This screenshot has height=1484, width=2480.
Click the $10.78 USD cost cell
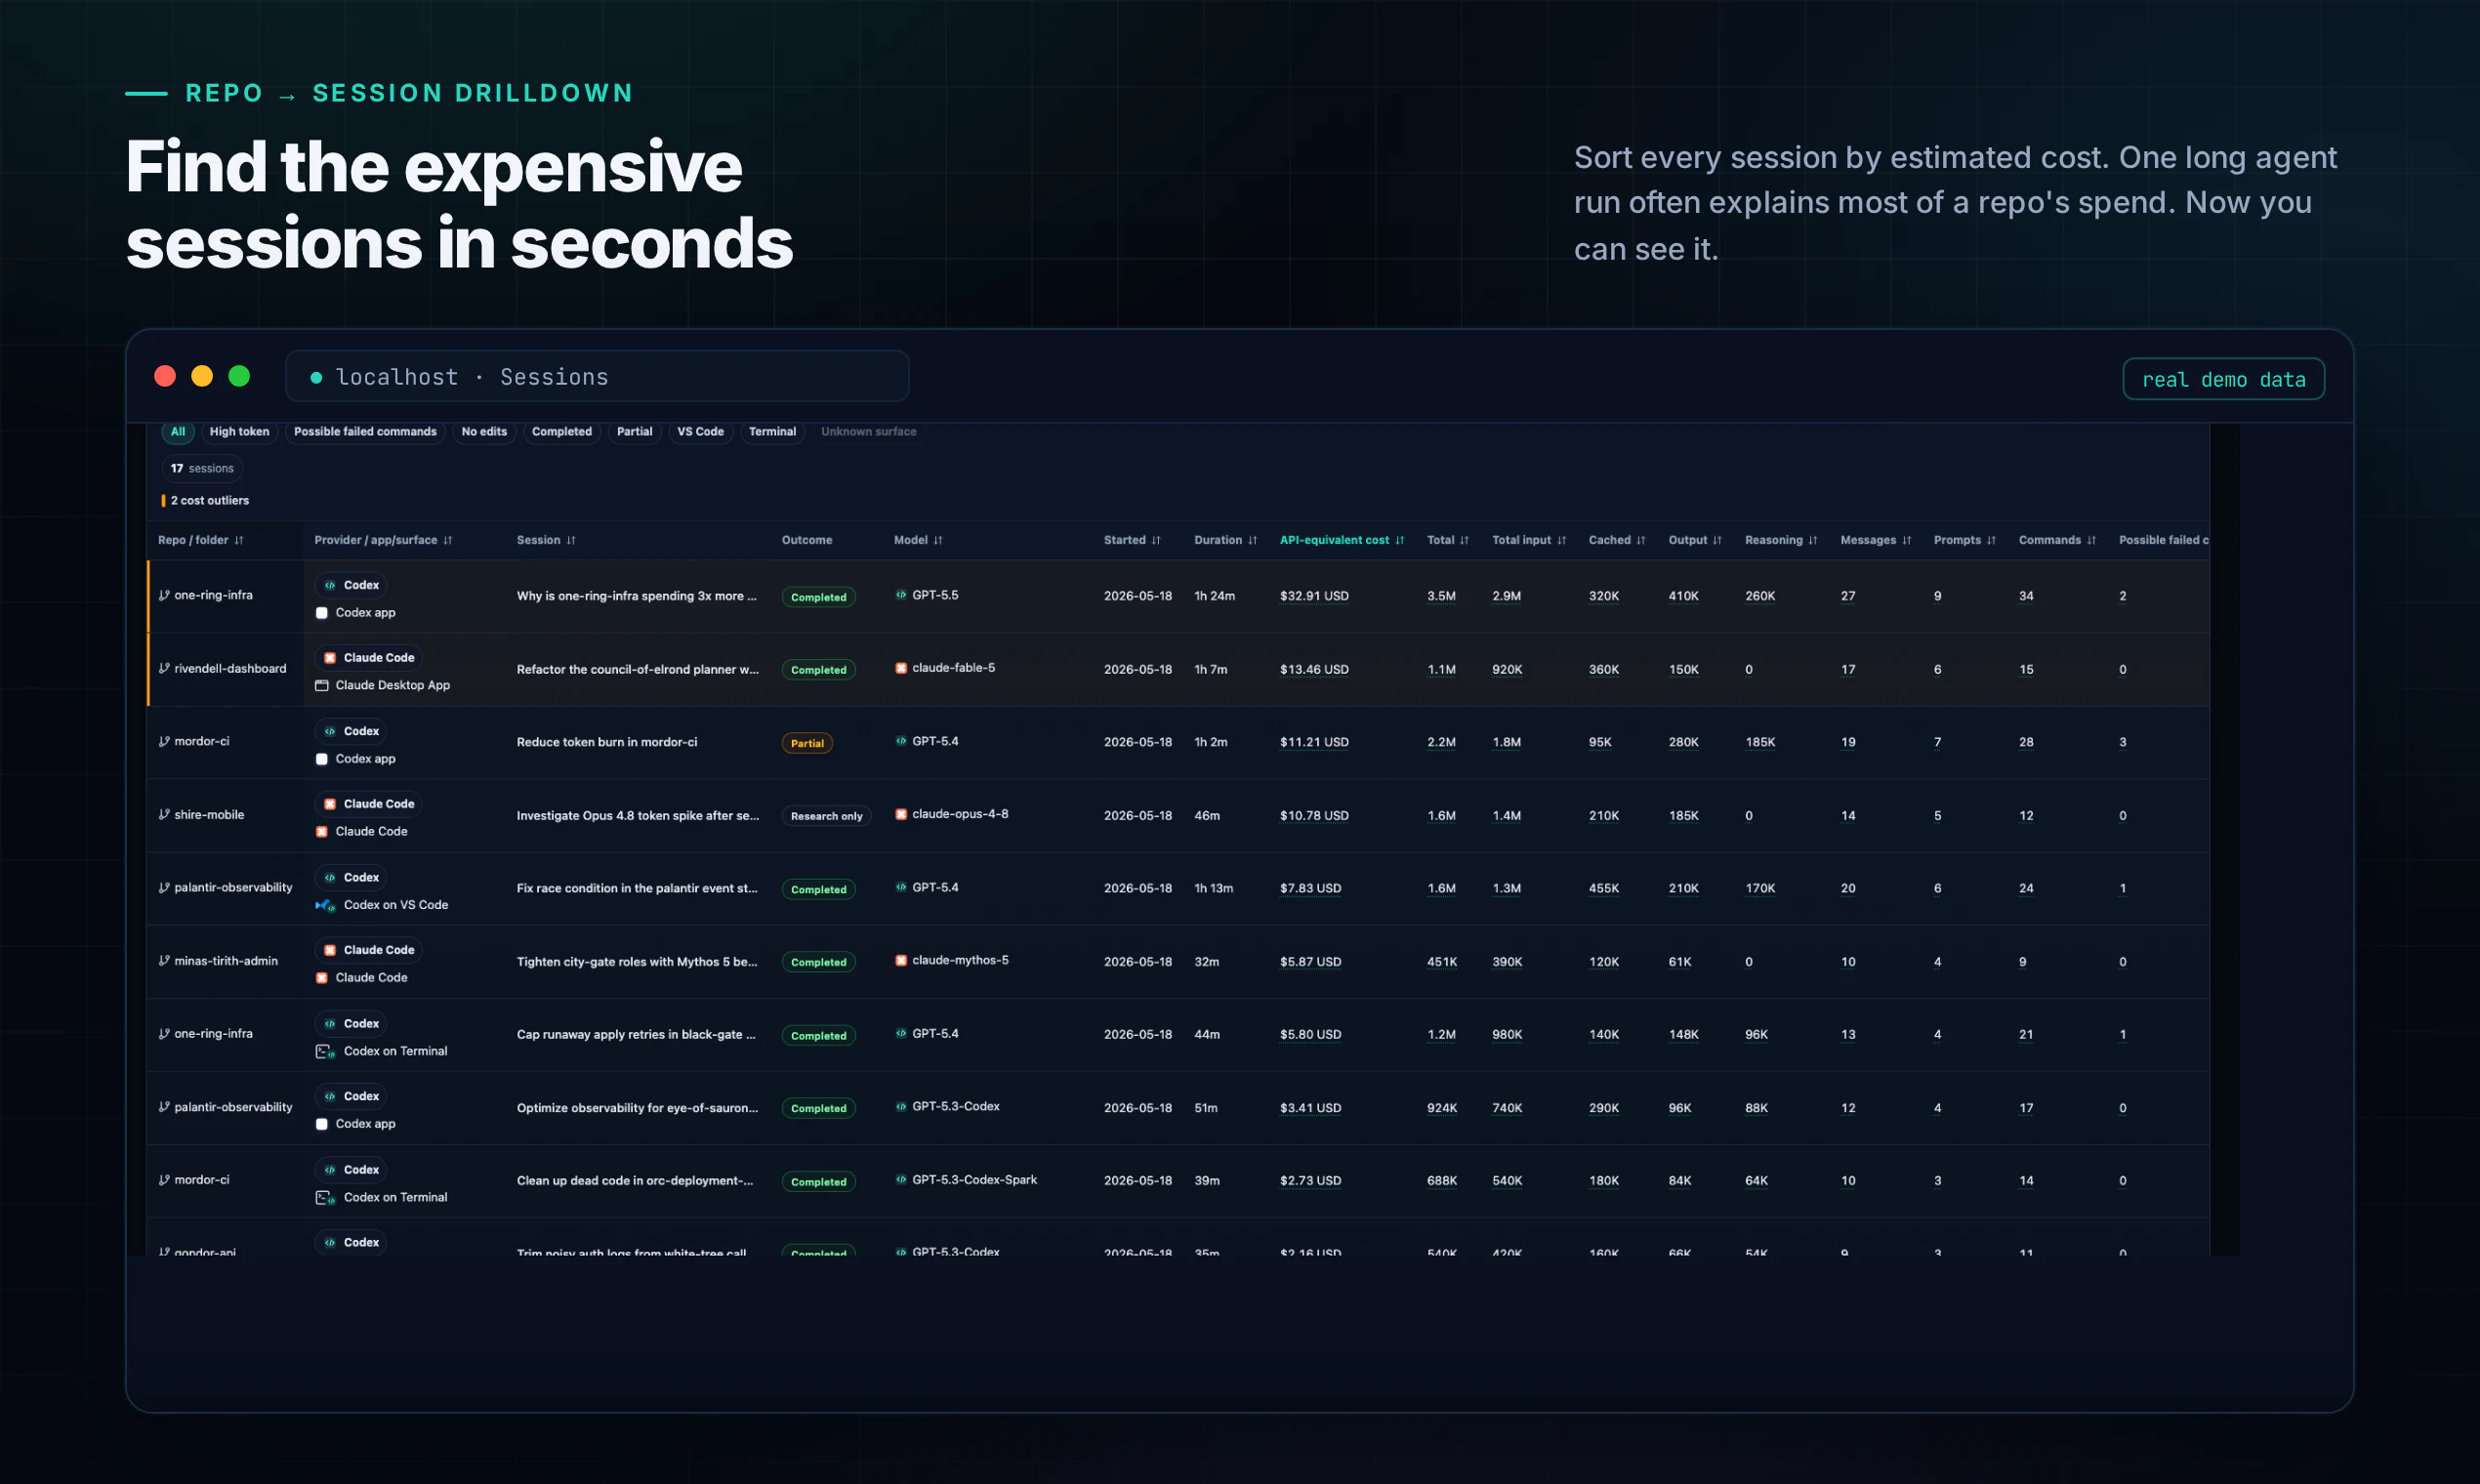[x=1314, y=815]
